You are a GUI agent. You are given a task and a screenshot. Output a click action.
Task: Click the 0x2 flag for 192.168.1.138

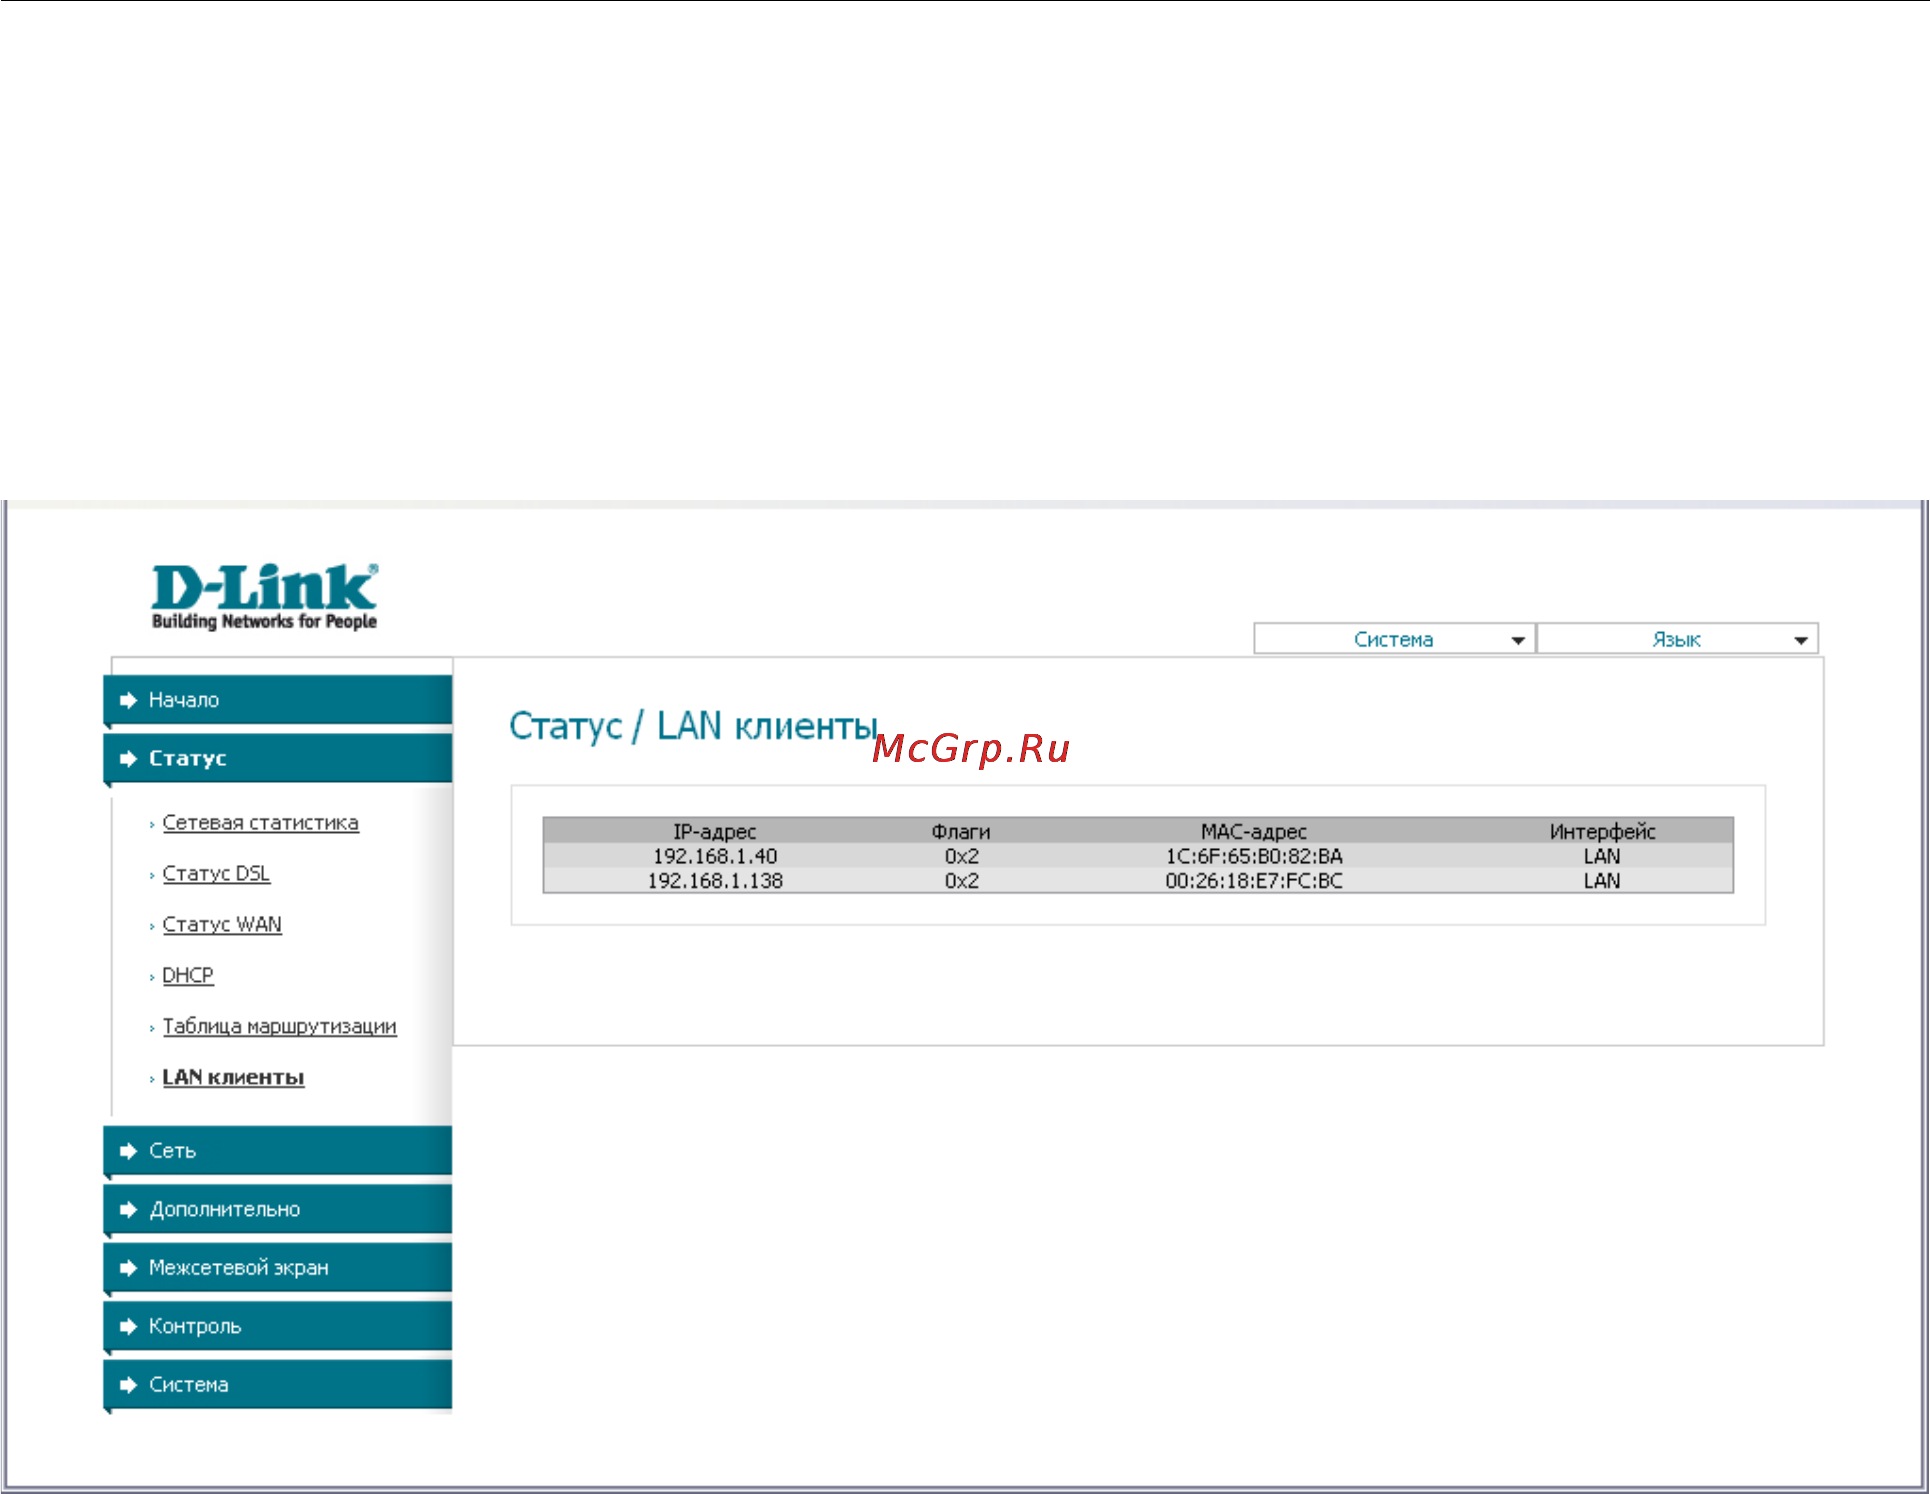pos(962,882)
